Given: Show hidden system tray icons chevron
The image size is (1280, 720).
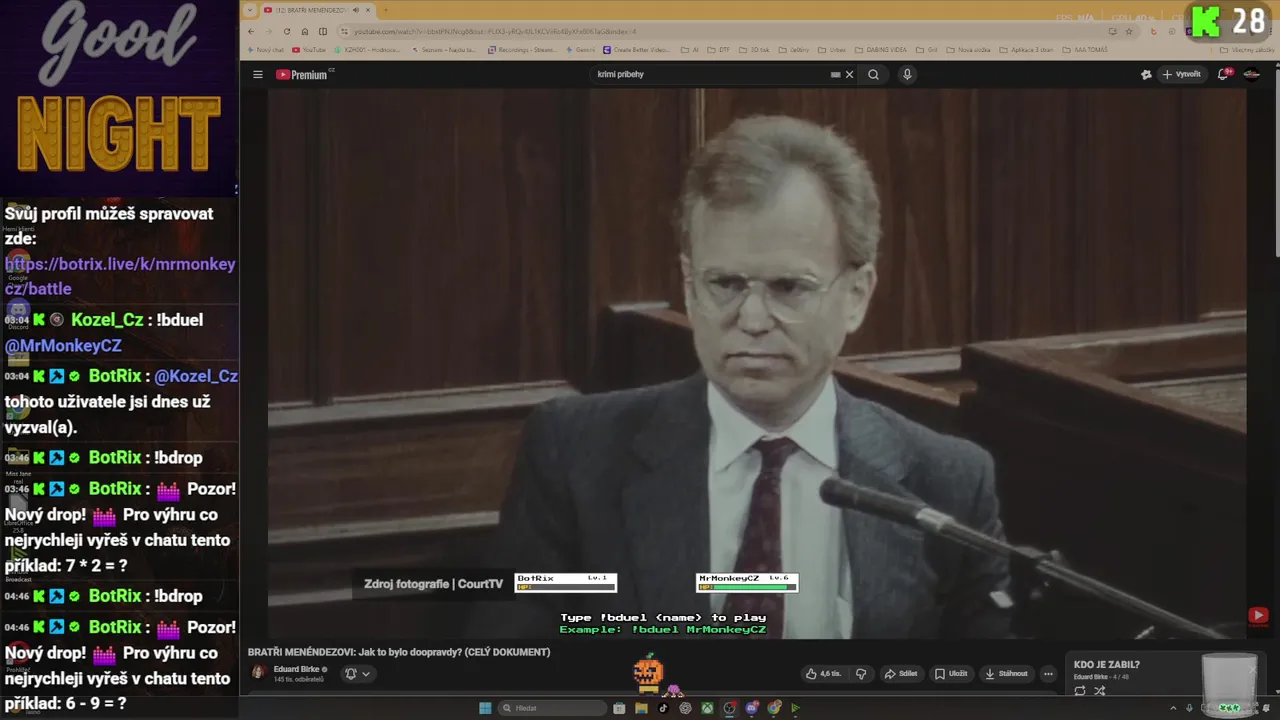Looking at the screenshot, I should click(x=1175, y=708).
